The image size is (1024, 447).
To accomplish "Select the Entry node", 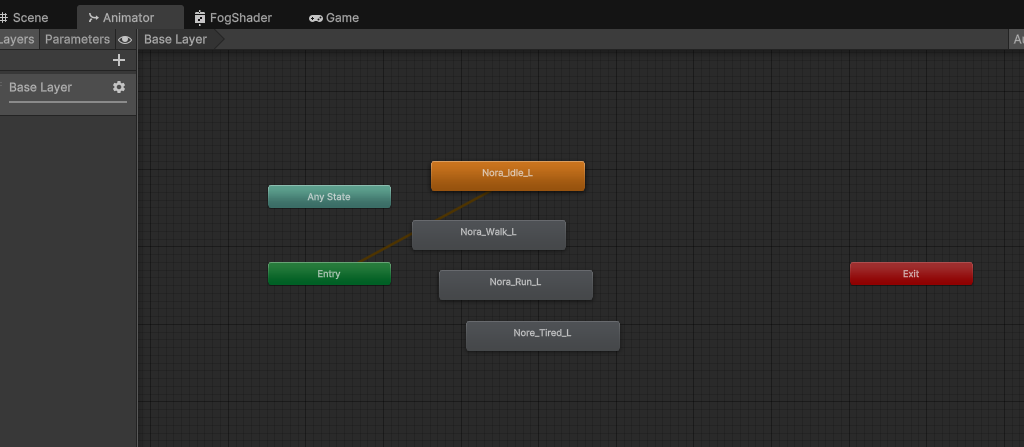I will [x=329, y=274].
